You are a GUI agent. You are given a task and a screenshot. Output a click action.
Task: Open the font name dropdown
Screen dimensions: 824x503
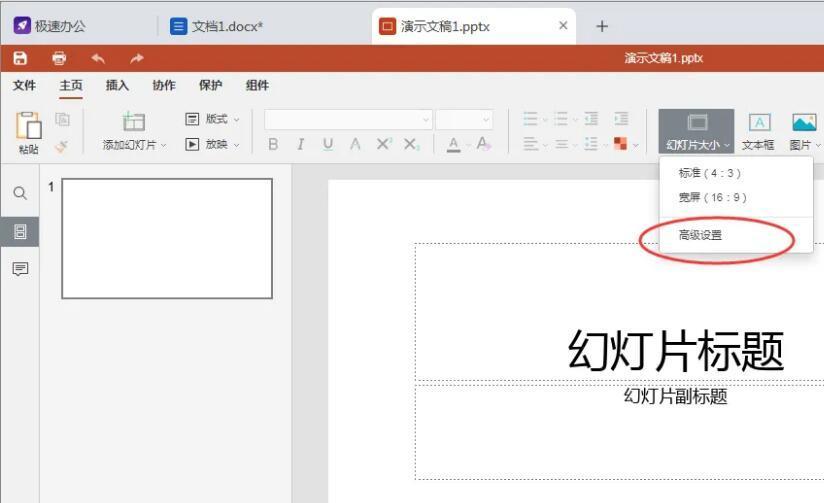tap(426, 119)
